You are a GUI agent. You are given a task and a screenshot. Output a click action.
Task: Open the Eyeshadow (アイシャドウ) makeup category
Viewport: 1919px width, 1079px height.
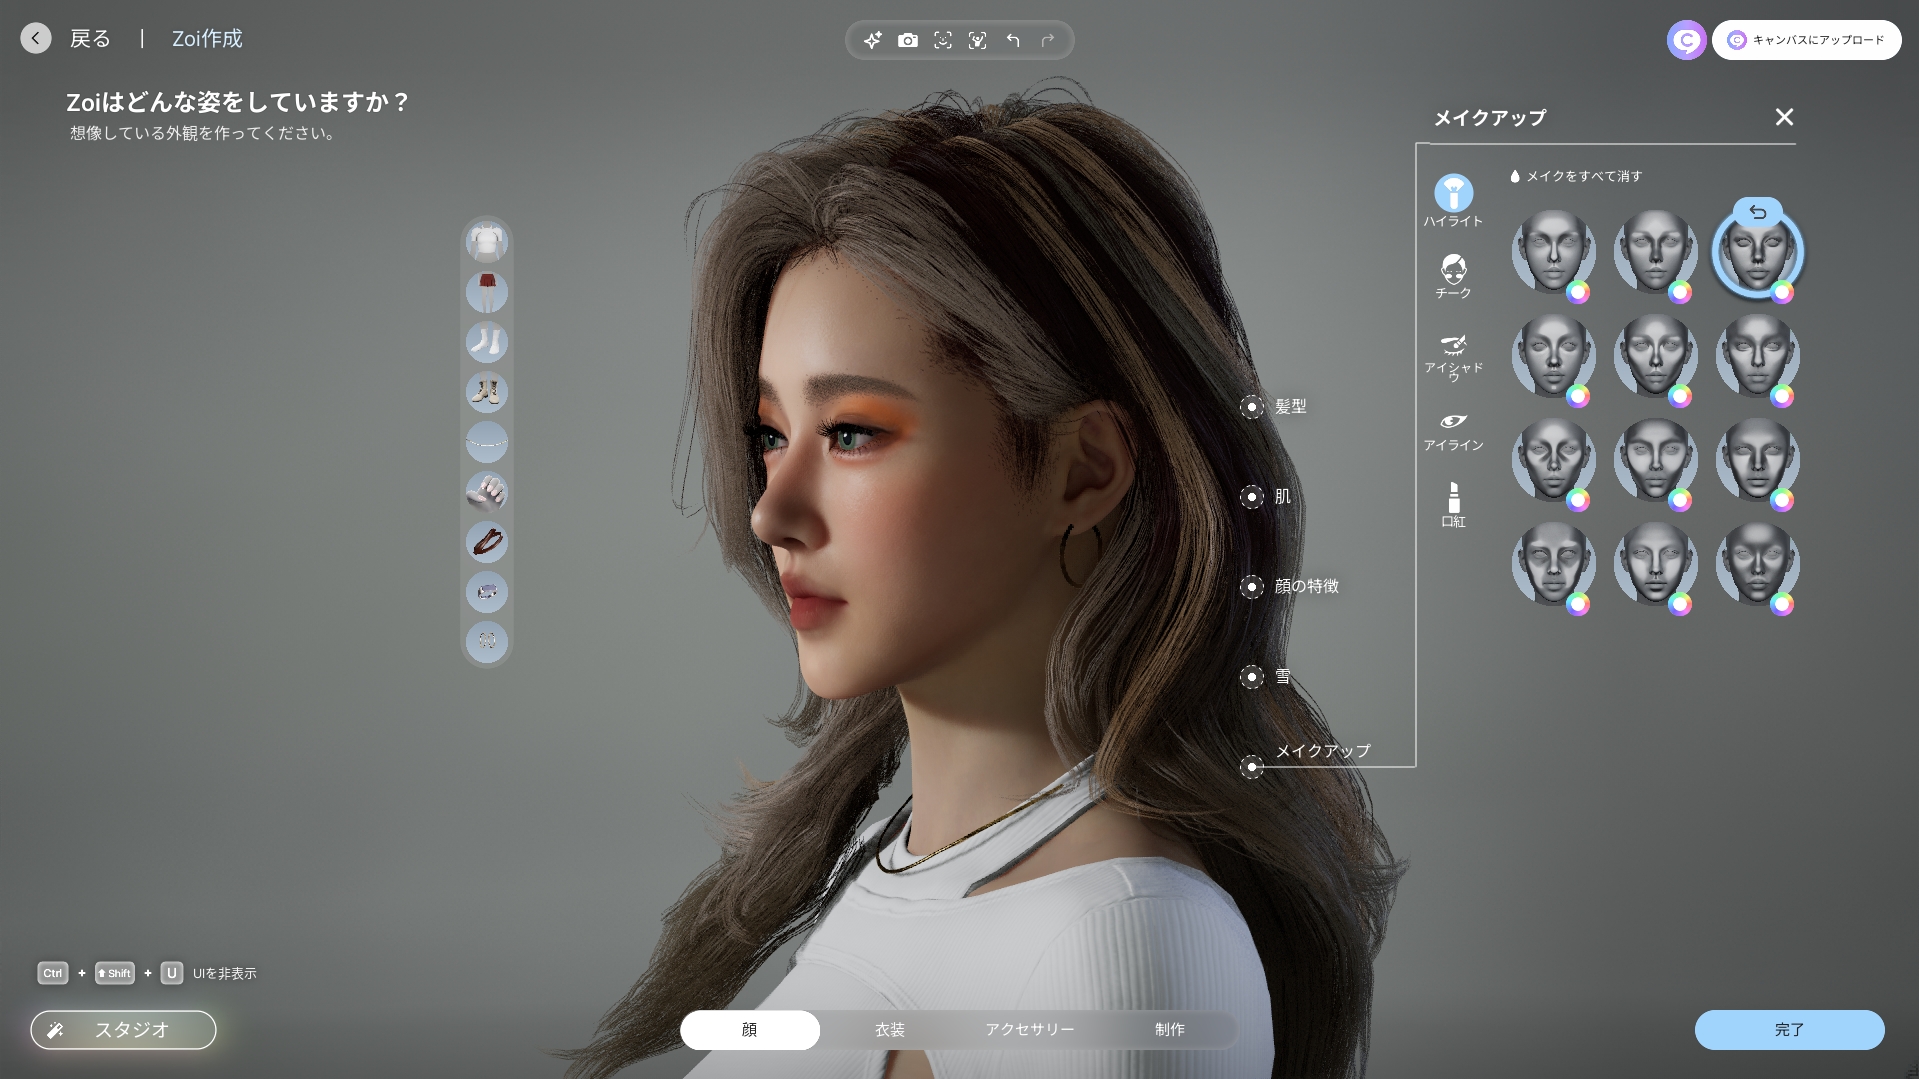pyautogui.click(x=1453, y=355)
